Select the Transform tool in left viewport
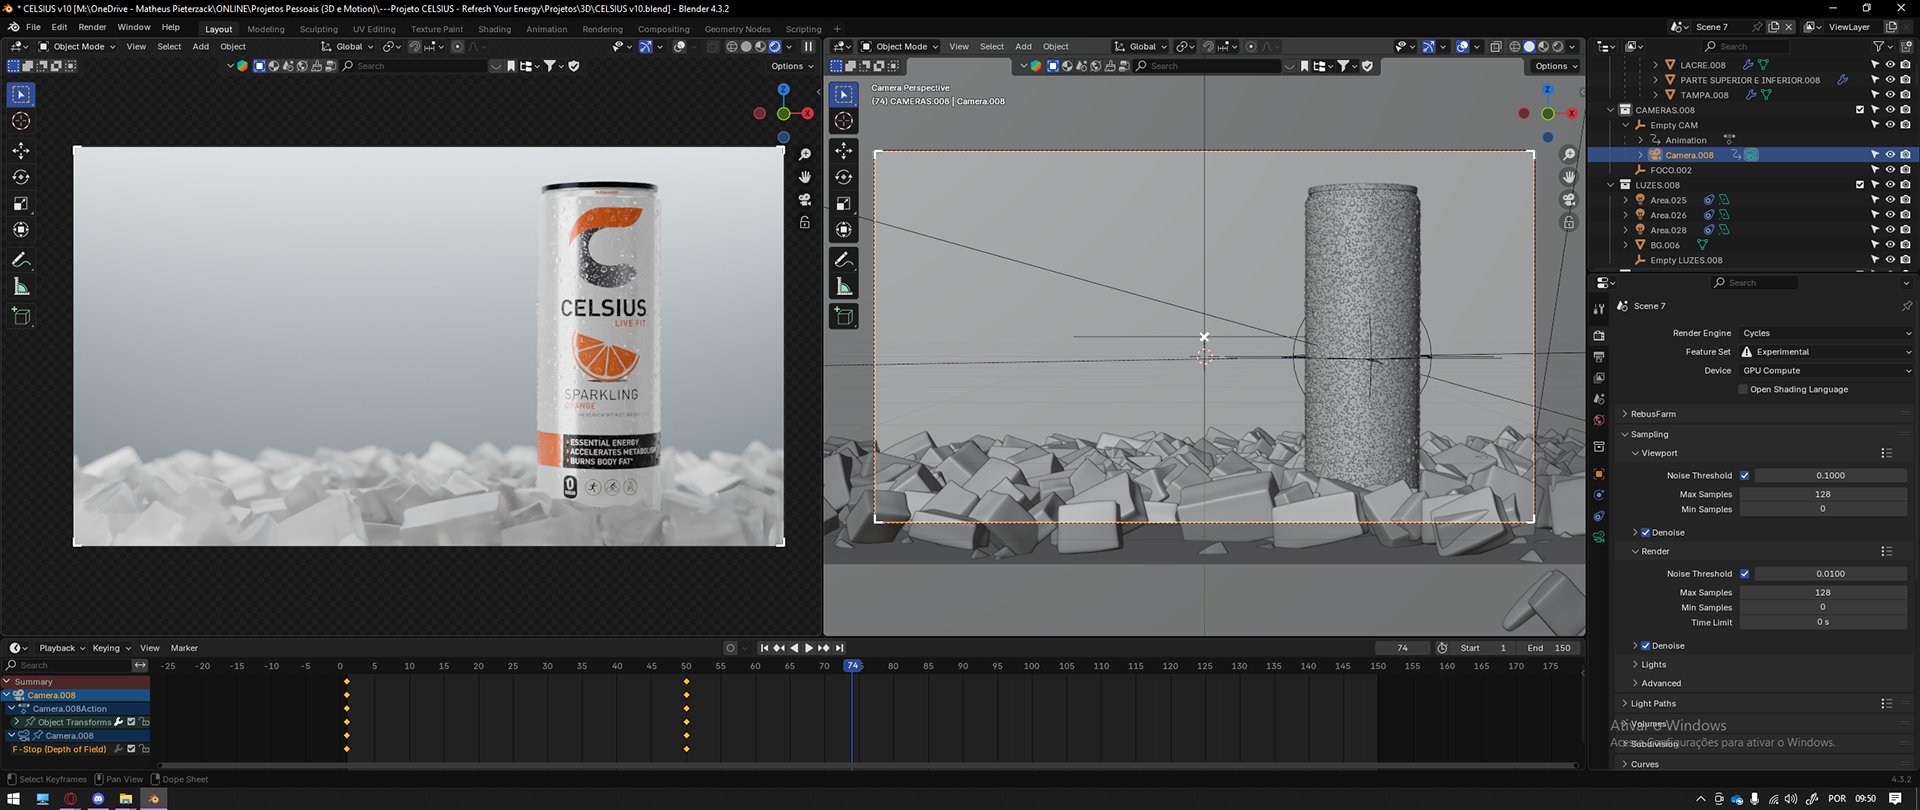Viewport: 1920px width, 810px height. [21, 230]
